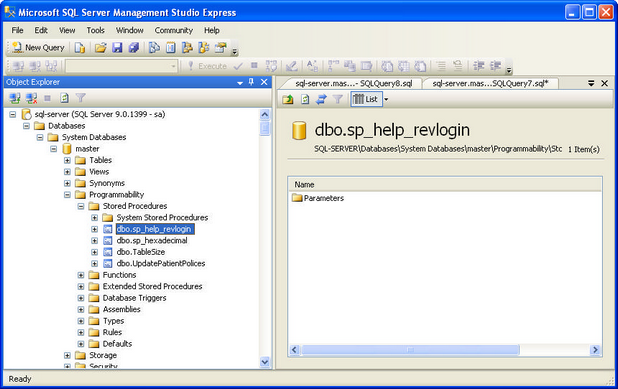
Task: Open the available databases combo box
Action: (122, 66)
